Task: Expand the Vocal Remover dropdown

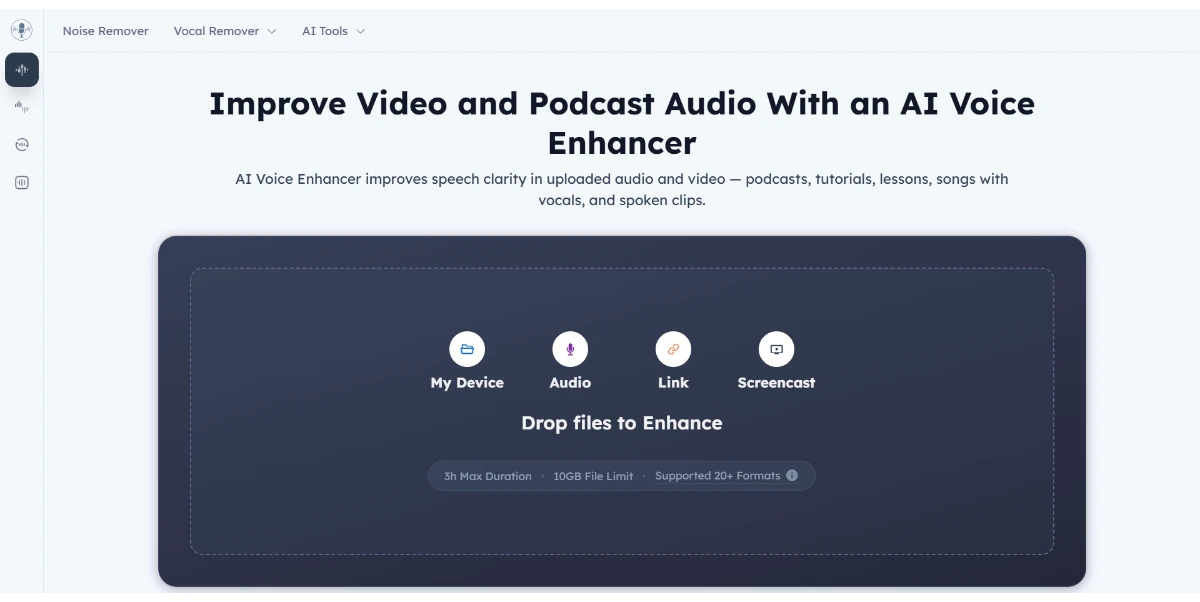Action: pyautogui.click(x=224, y=31)
